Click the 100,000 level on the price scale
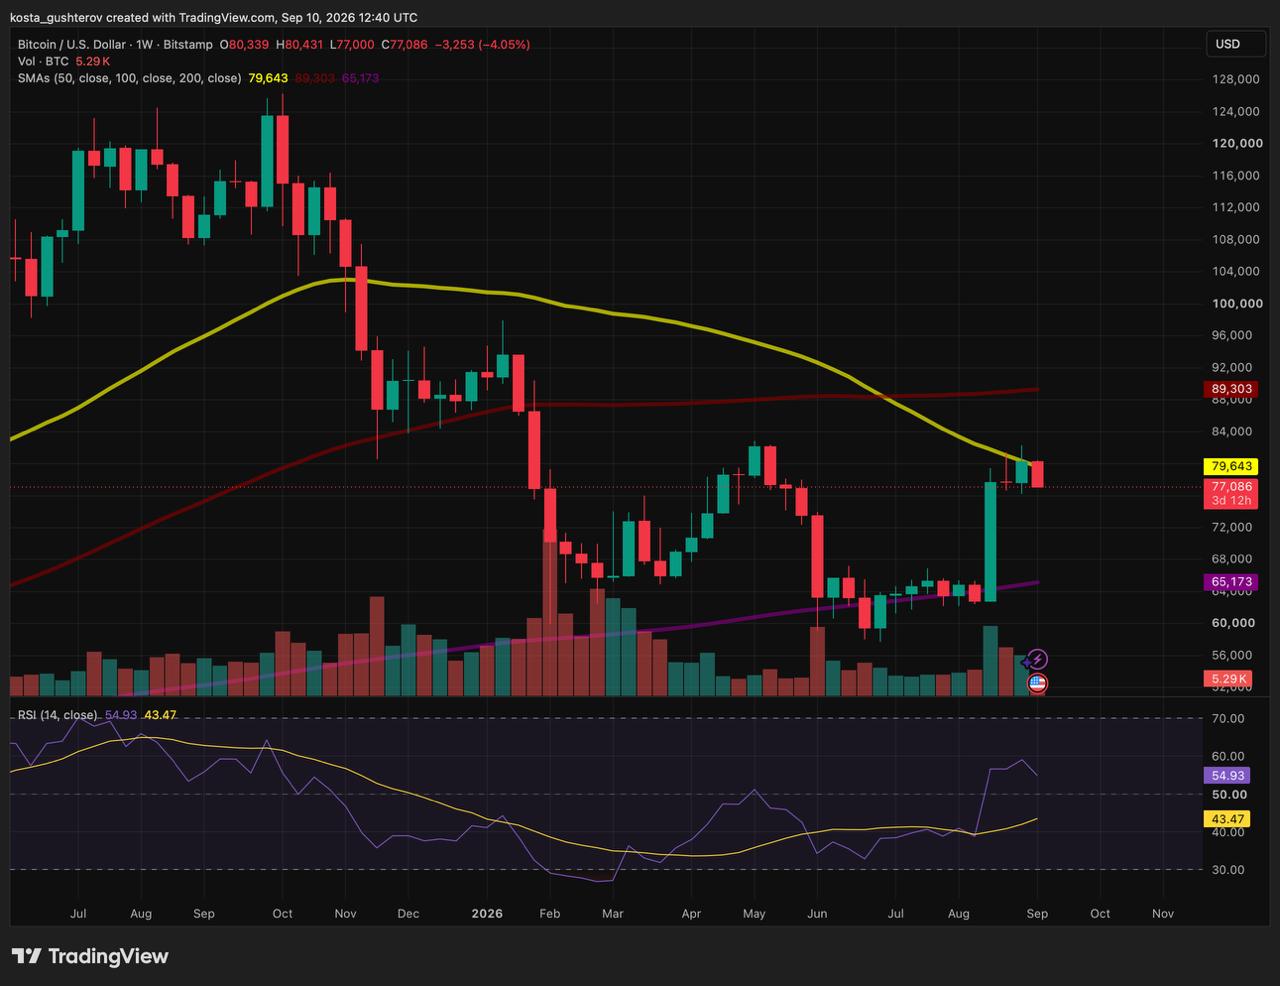The image size is (1280, 986). (x=1236, y=304)
